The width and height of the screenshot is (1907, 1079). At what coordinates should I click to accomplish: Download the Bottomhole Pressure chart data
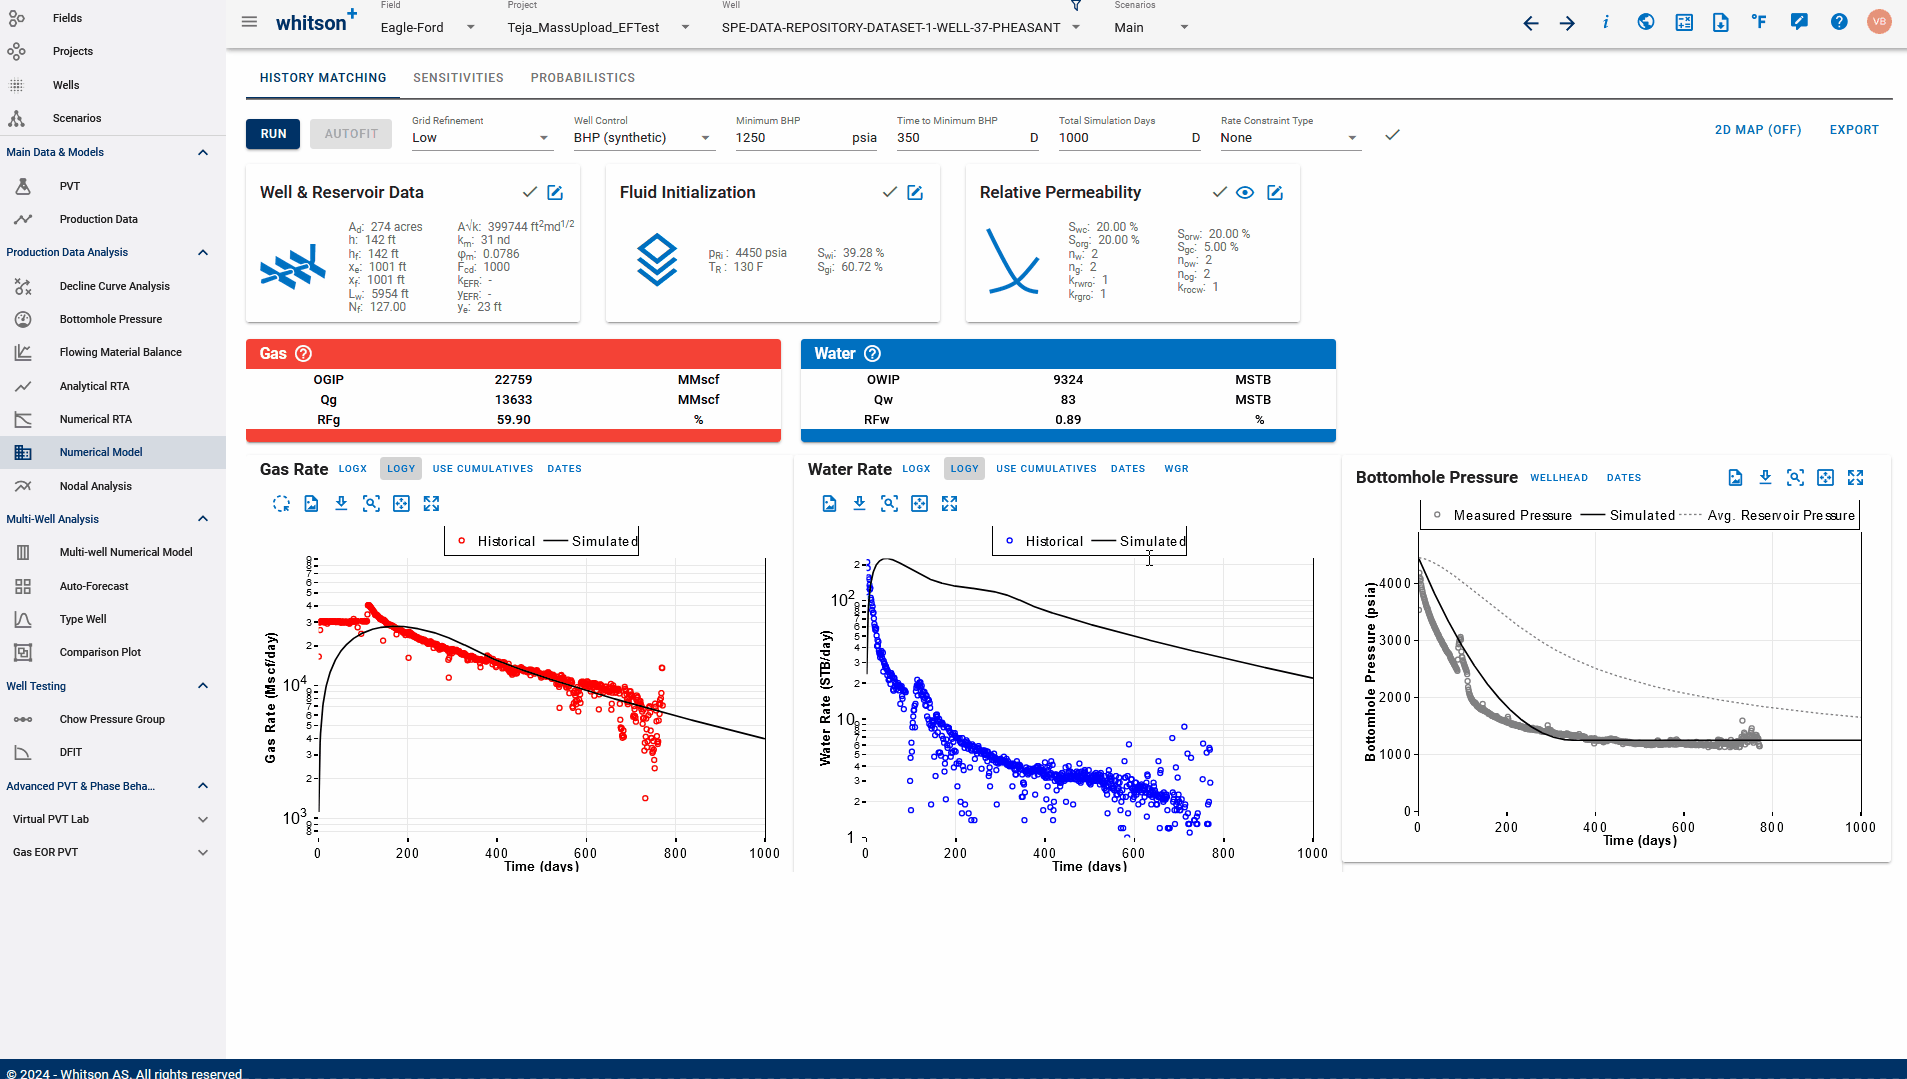click(x=1765, y=478)
